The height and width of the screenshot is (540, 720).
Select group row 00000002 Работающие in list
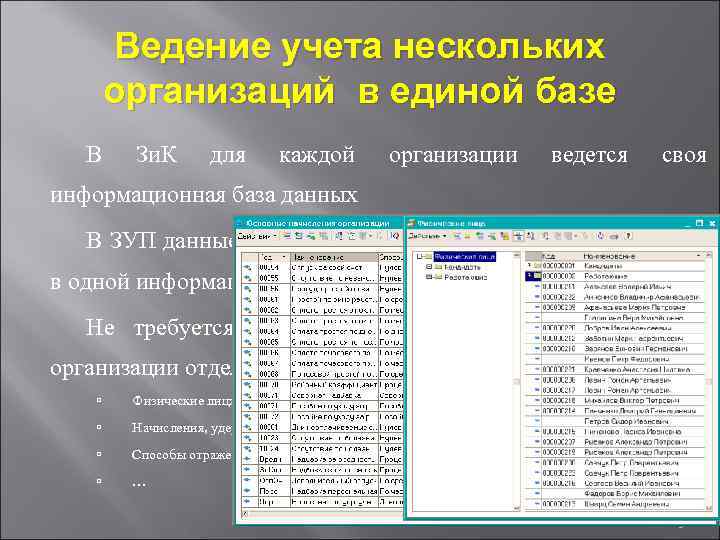615,276
